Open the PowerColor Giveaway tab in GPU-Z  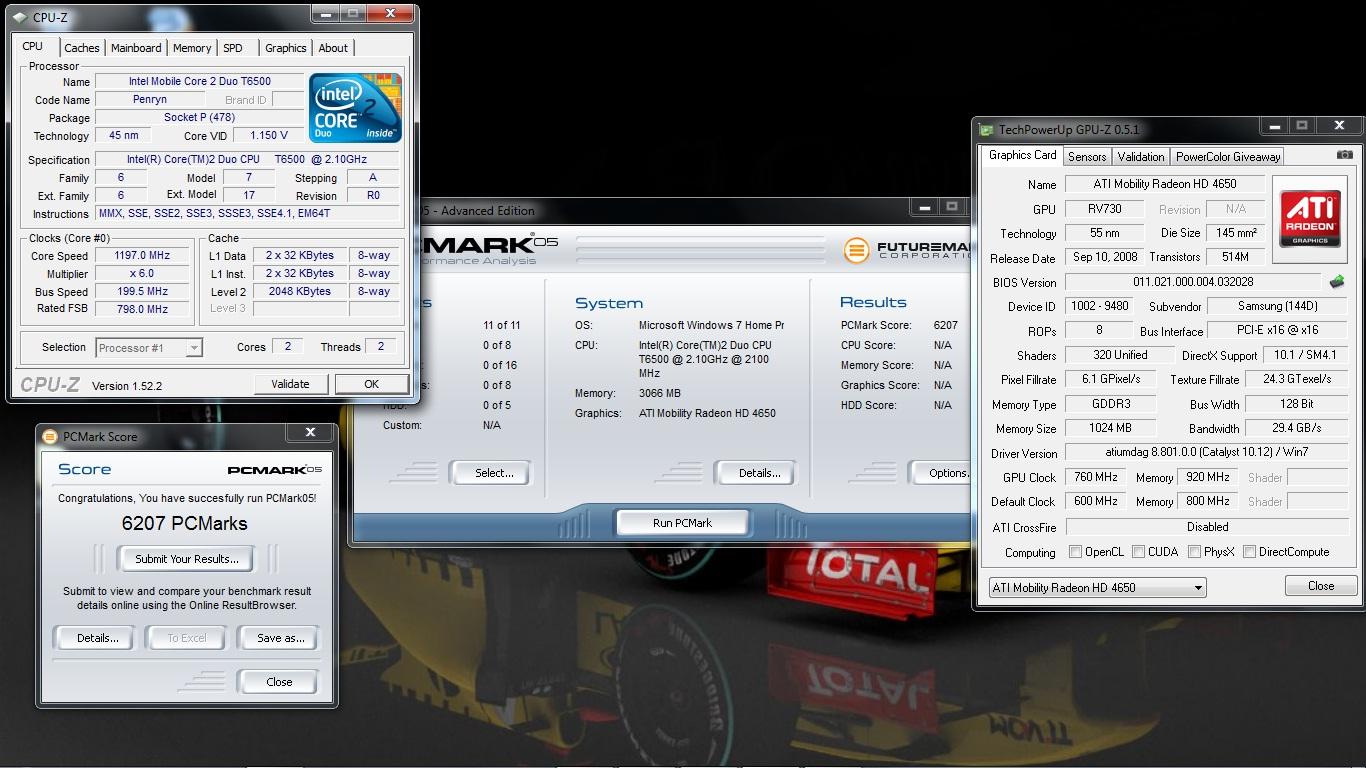[x=1228, y=157]
